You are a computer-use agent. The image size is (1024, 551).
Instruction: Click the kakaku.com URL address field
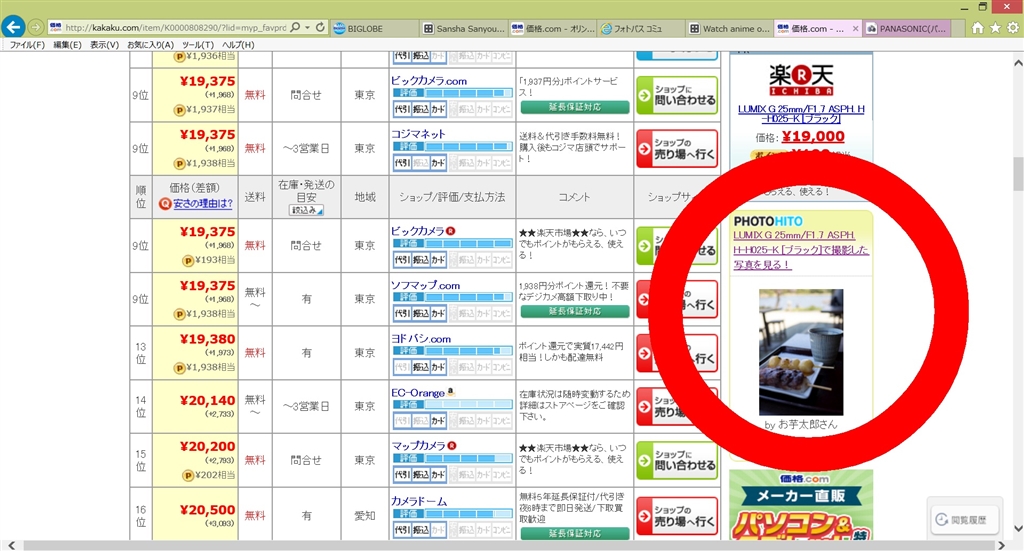tap(175, 27)
